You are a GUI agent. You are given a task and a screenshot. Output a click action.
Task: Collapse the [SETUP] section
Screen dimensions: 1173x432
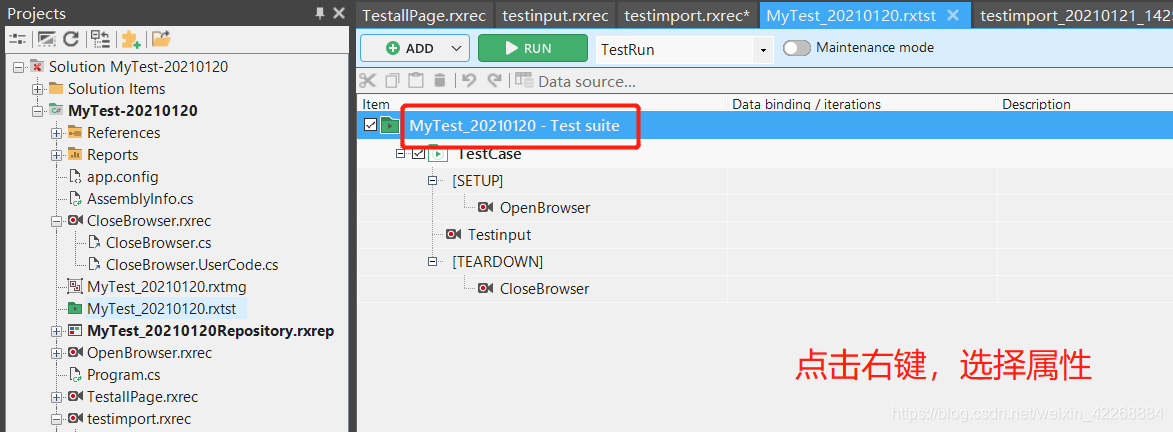point(432,180)
